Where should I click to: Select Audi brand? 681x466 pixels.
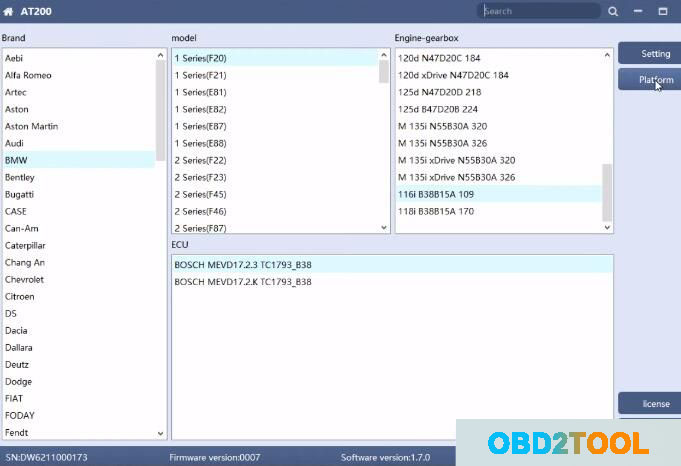click(79, 143)
